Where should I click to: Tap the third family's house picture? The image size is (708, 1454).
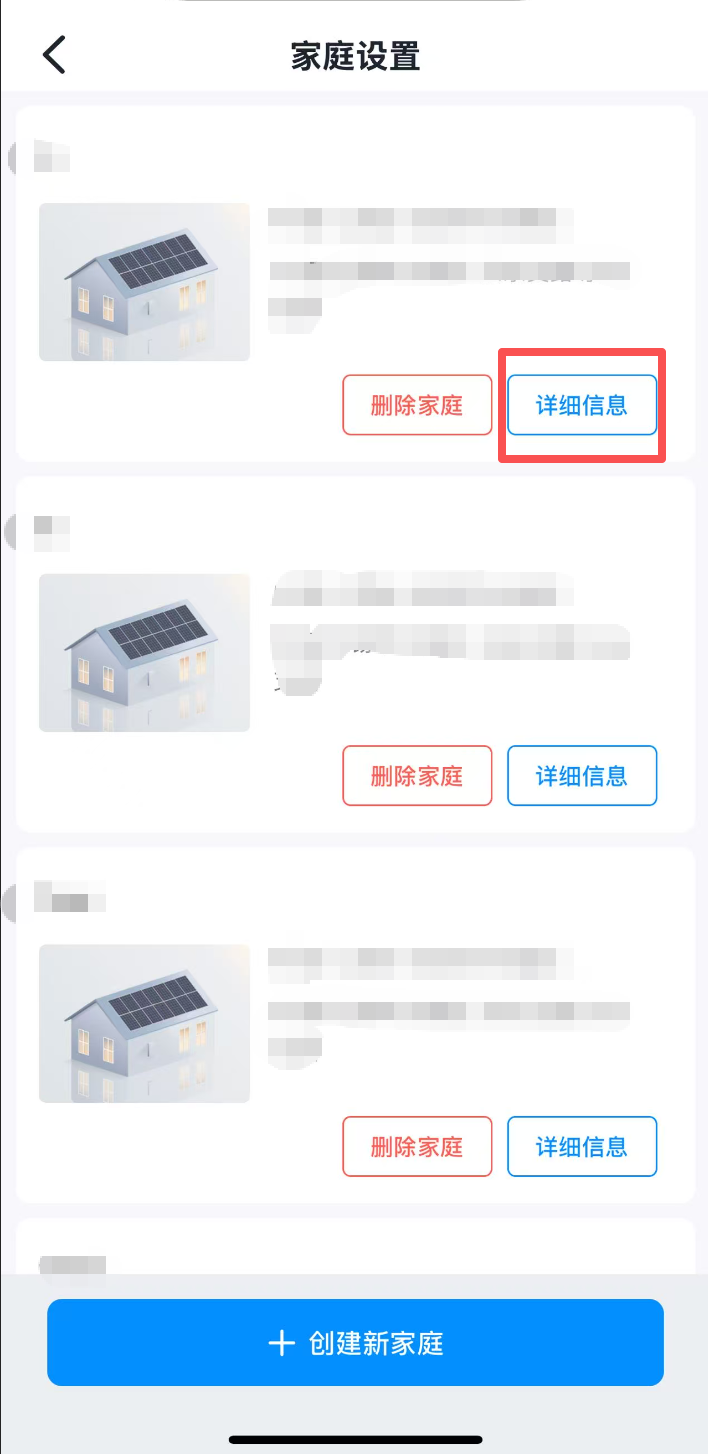(144, 1023)
